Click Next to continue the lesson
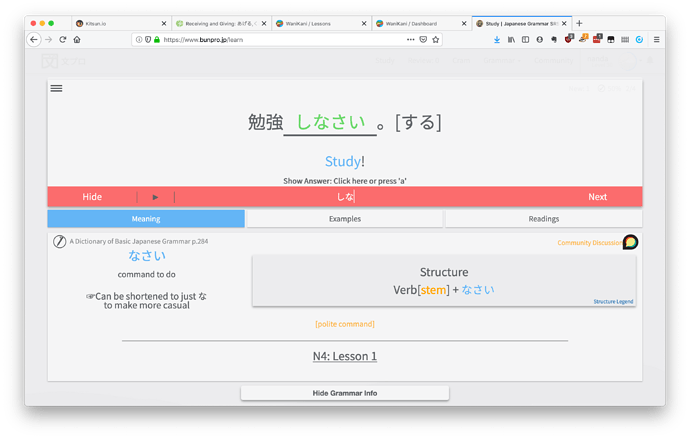690x439 pixels. [598, 197]
